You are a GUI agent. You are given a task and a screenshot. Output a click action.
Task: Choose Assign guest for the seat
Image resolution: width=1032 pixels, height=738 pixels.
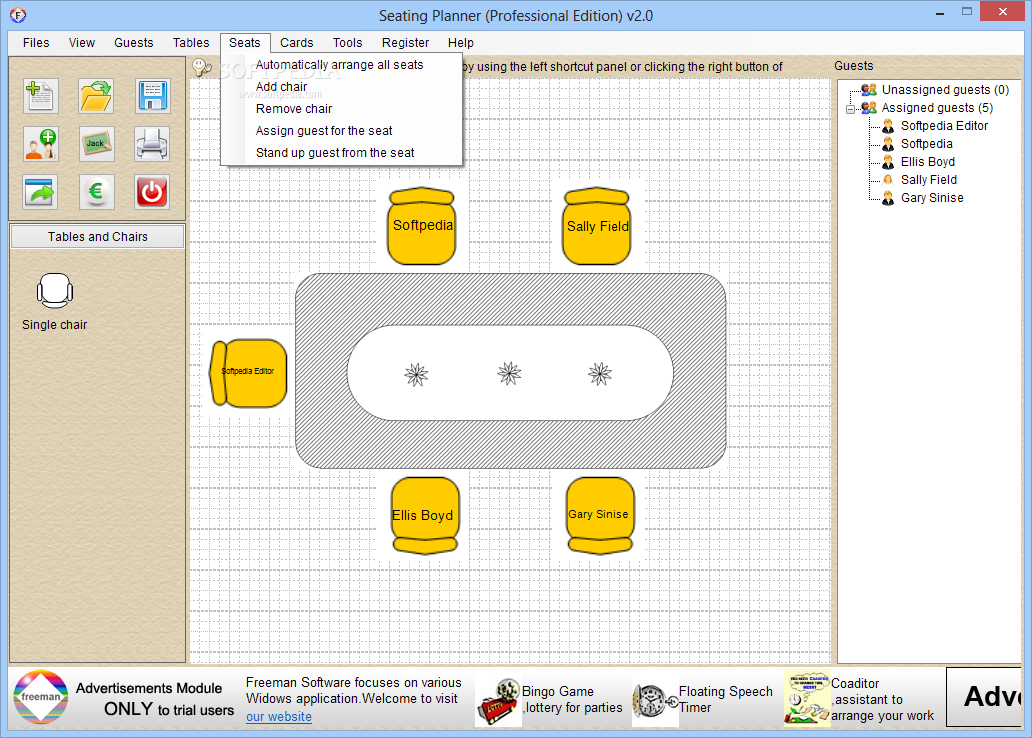[342, 131]
